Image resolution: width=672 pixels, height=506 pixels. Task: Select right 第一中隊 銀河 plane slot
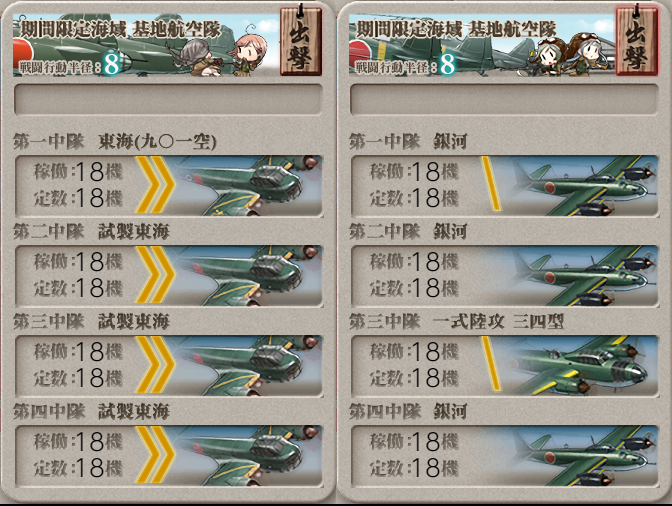pos(505,186)
